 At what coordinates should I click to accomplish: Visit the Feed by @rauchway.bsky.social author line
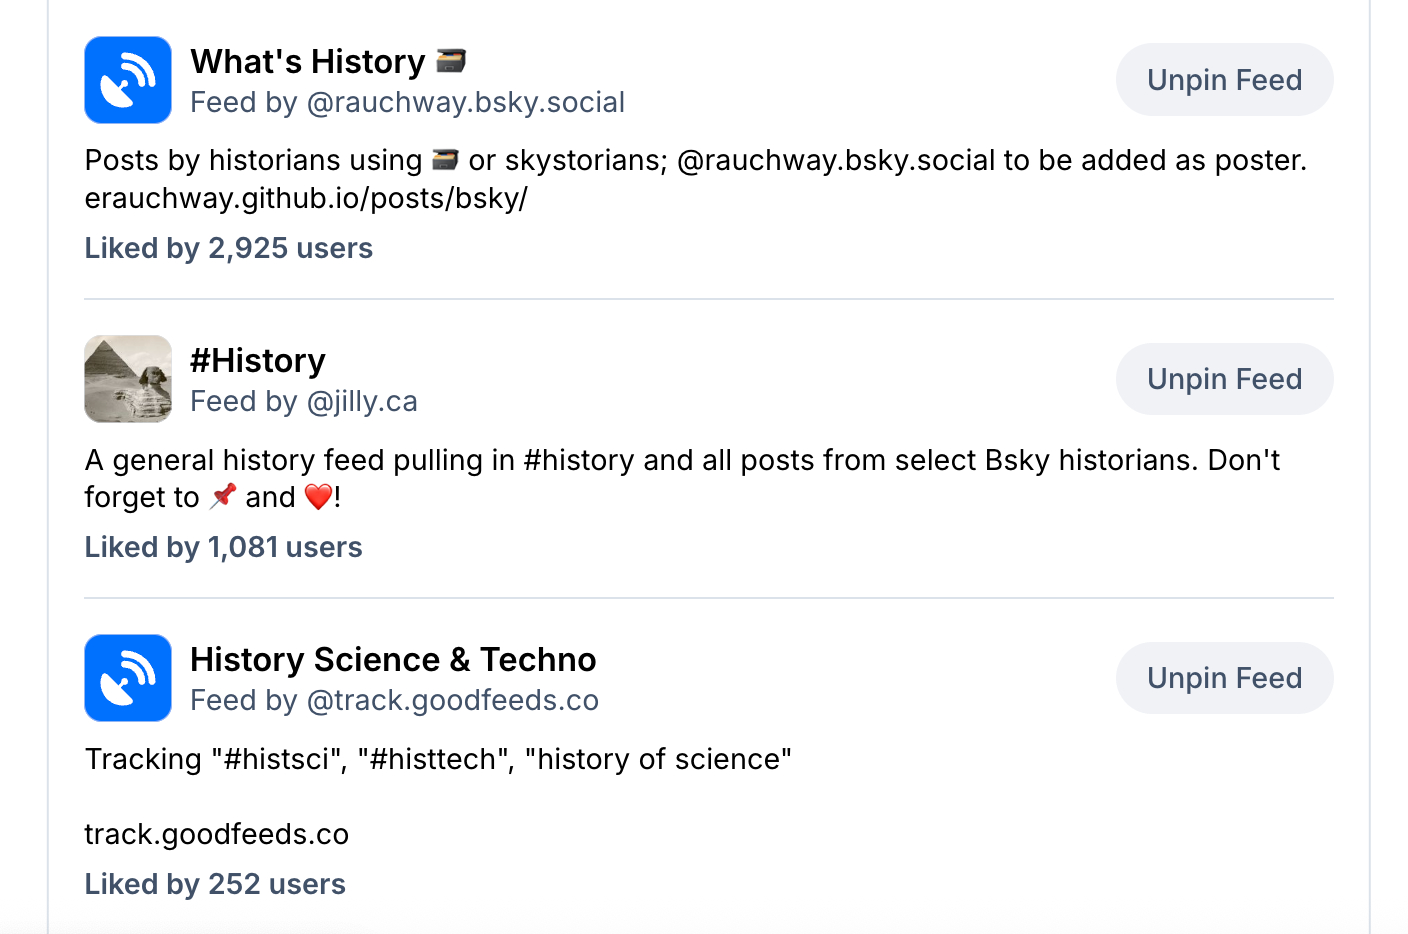tap(407, 102)
